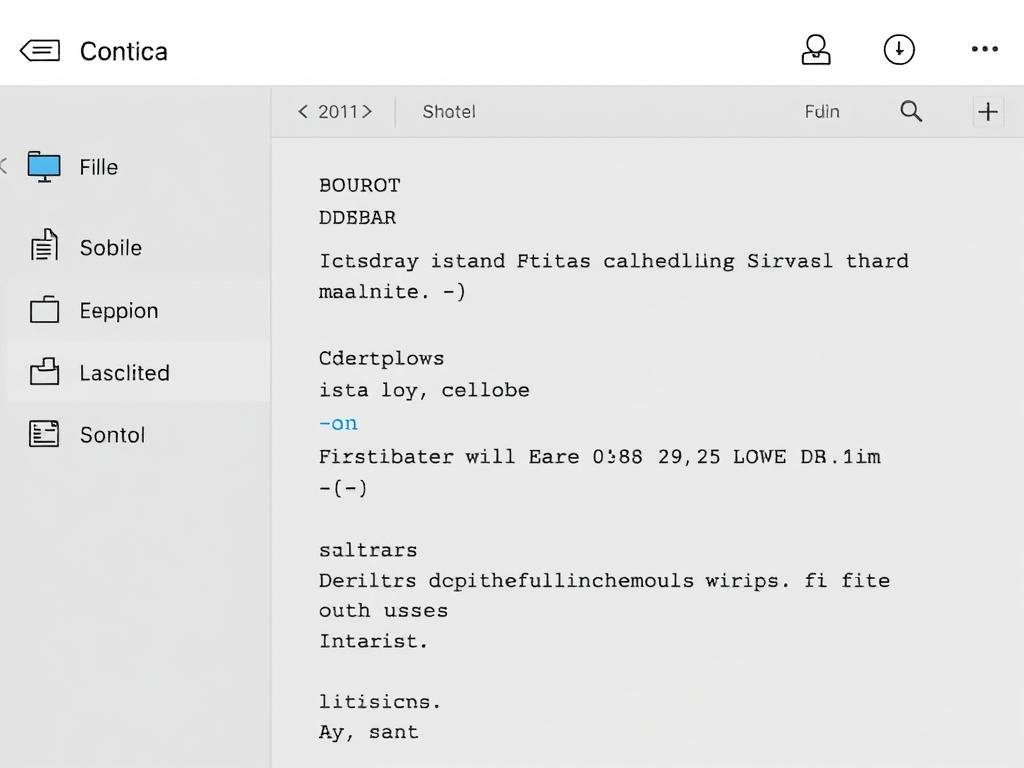The height and width of the screenshot is (768, 1024).
Task: Click the list icon next to Sontol
Action: point(44,434)
